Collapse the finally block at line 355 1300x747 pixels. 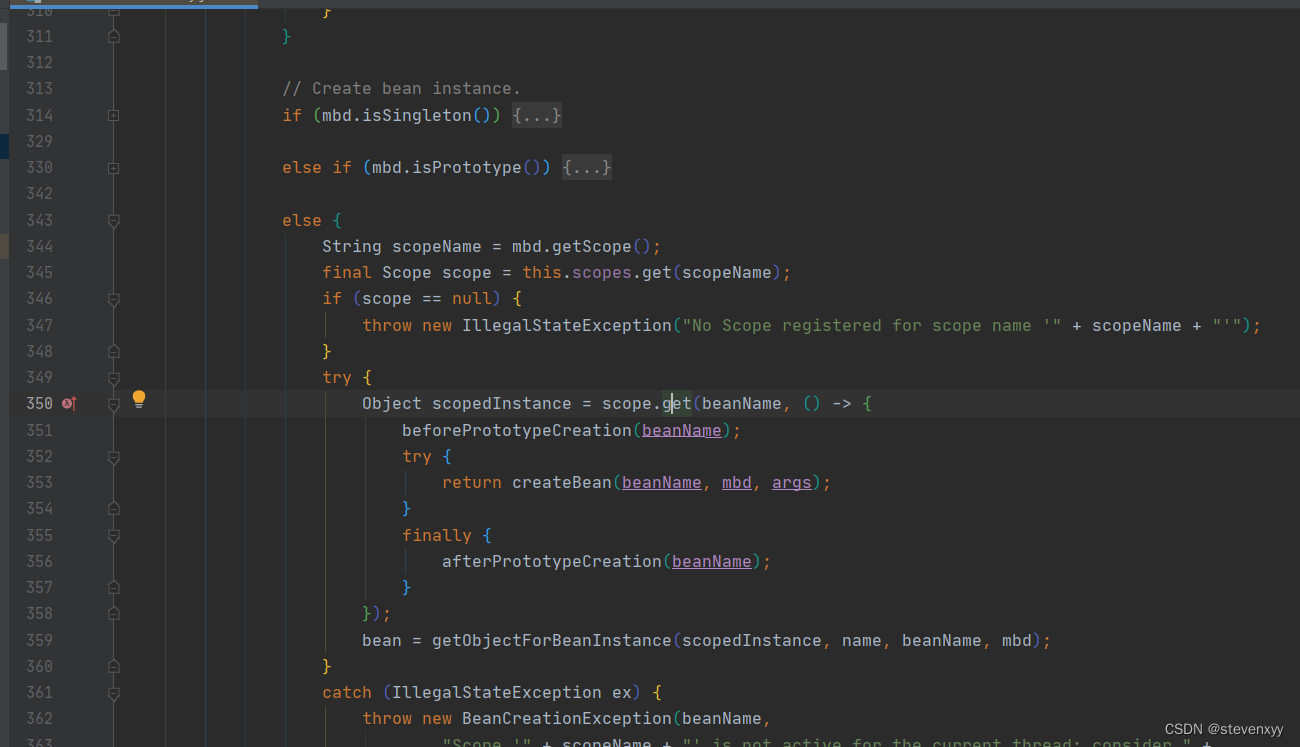point(113,535)
